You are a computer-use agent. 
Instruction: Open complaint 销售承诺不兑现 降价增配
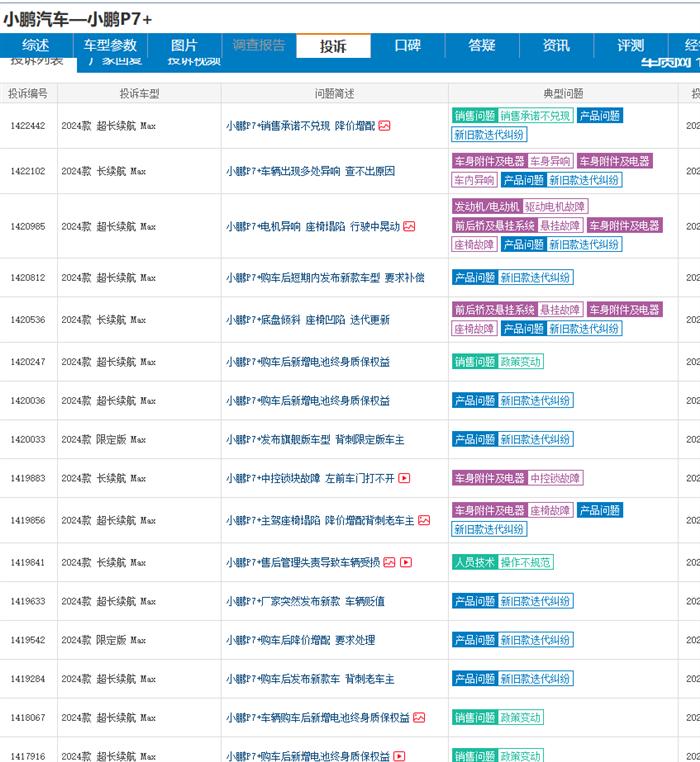click(300, 126)
